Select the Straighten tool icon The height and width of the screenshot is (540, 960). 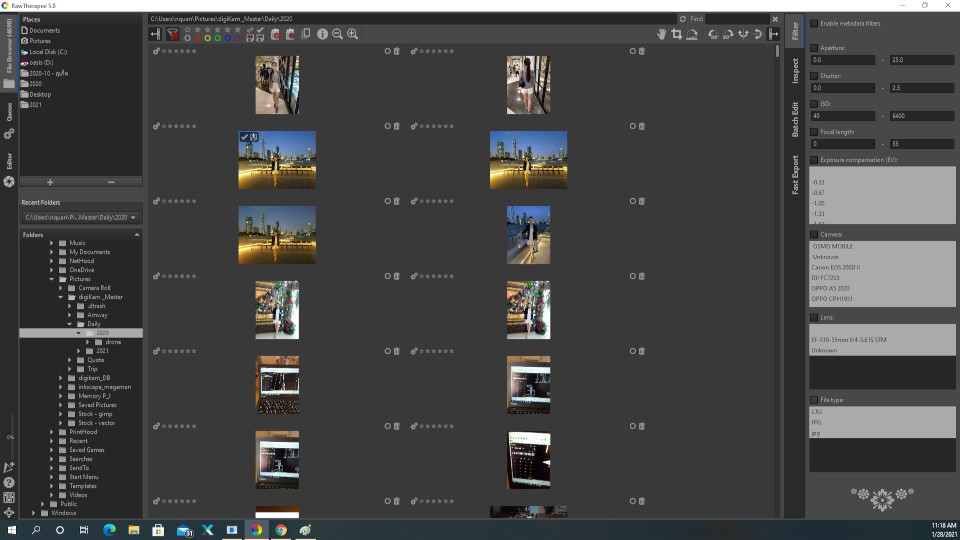(692, 34)
